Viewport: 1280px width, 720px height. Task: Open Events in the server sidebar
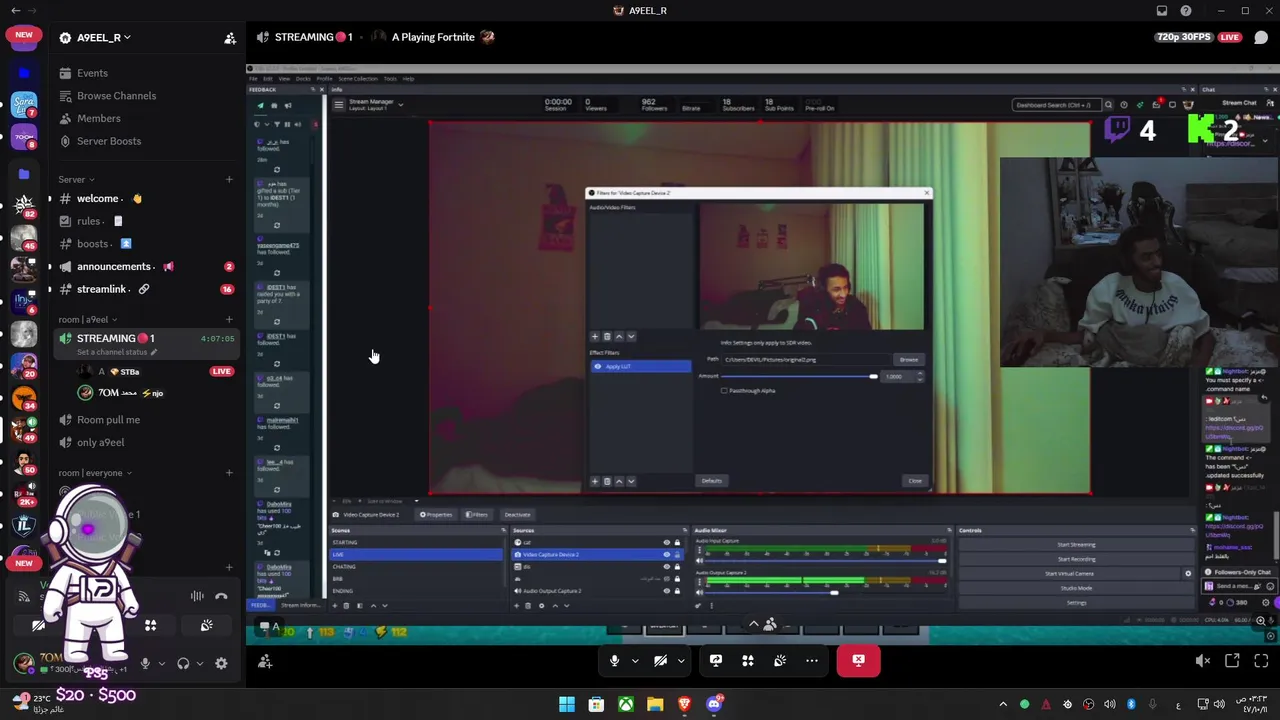pos(92,73)
